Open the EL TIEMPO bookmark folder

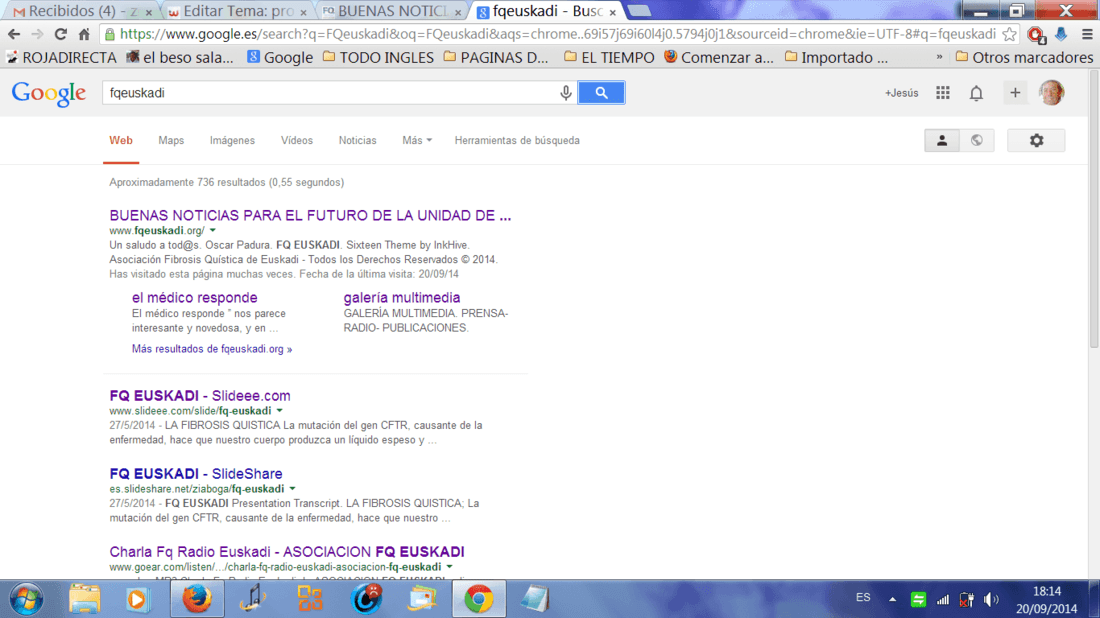609,58
